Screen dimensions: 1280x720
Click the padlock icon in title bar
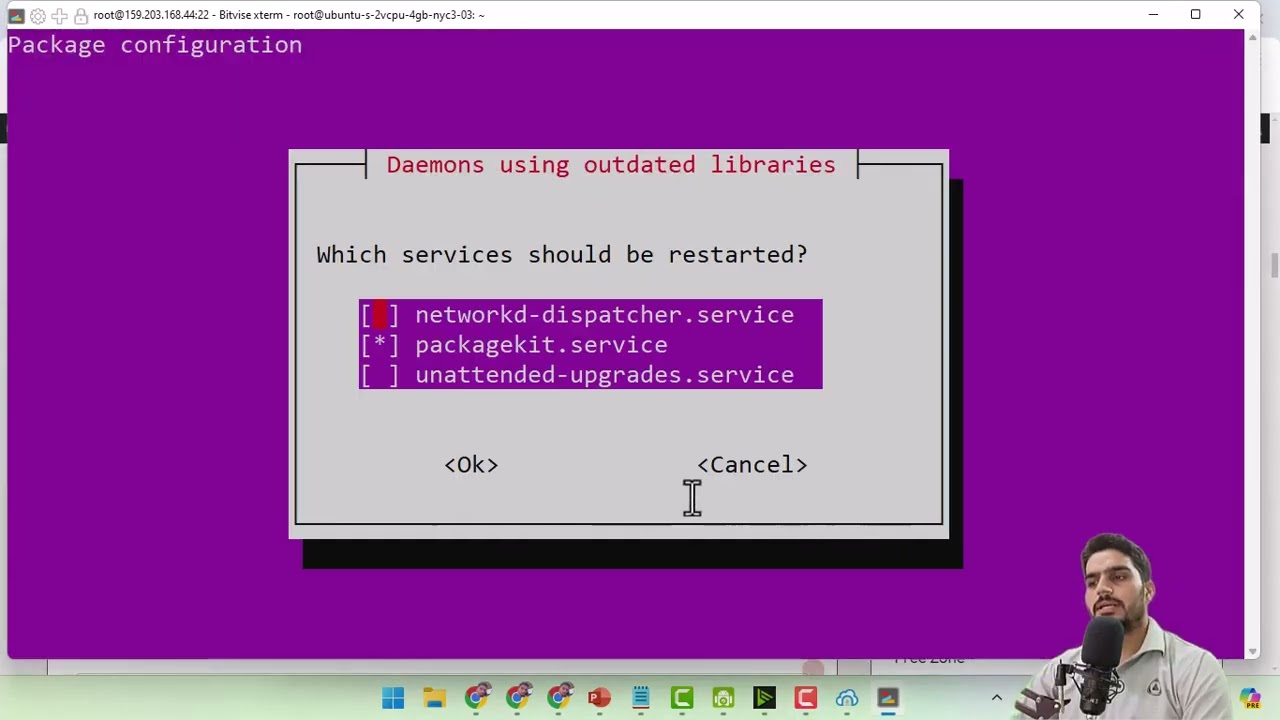pyautogui.click(x=80, y=15)
